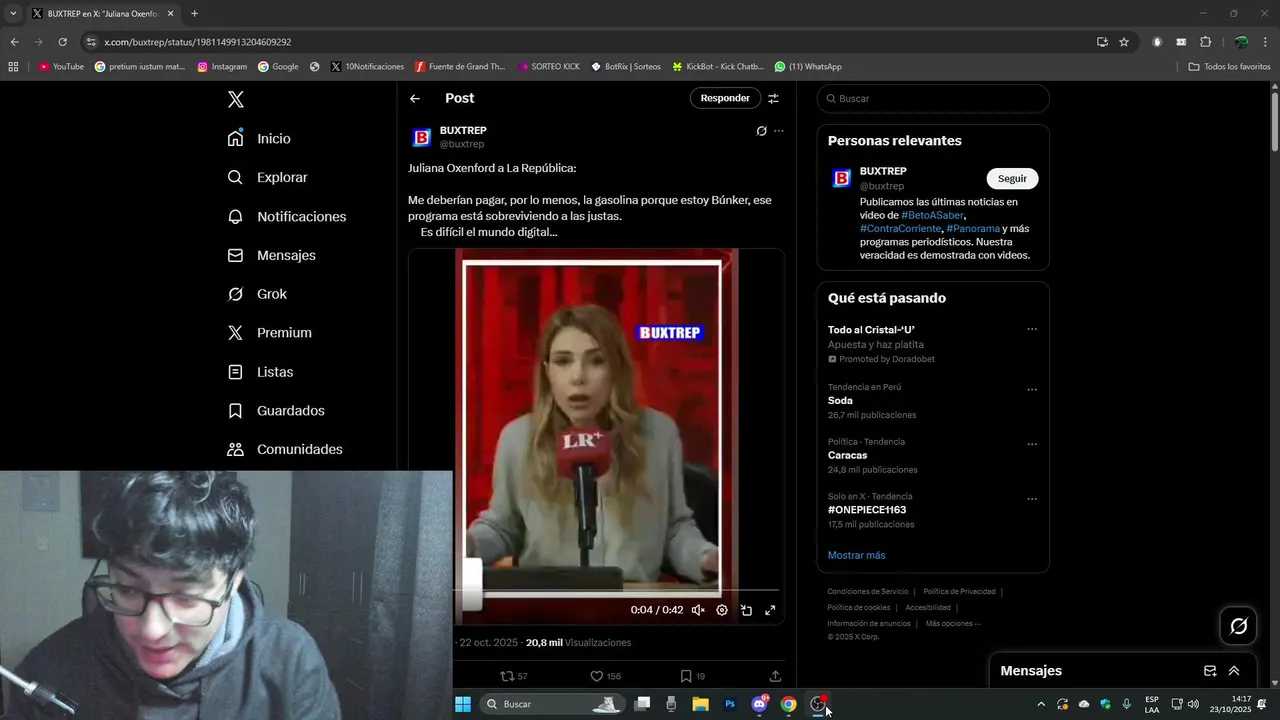Image resolution: width=1280 pixels, height=720 pixels.
Task: Click the Responder button
Action: tap(725, 98)
